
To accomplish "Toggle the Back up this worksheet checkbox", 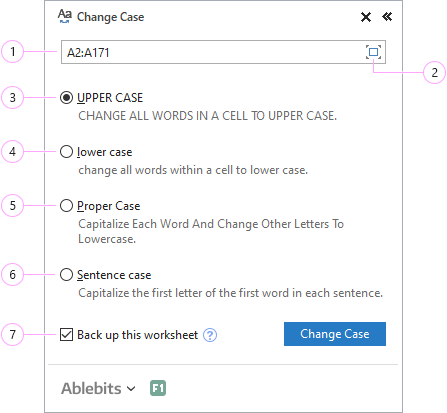I will (x=66, y=335).
